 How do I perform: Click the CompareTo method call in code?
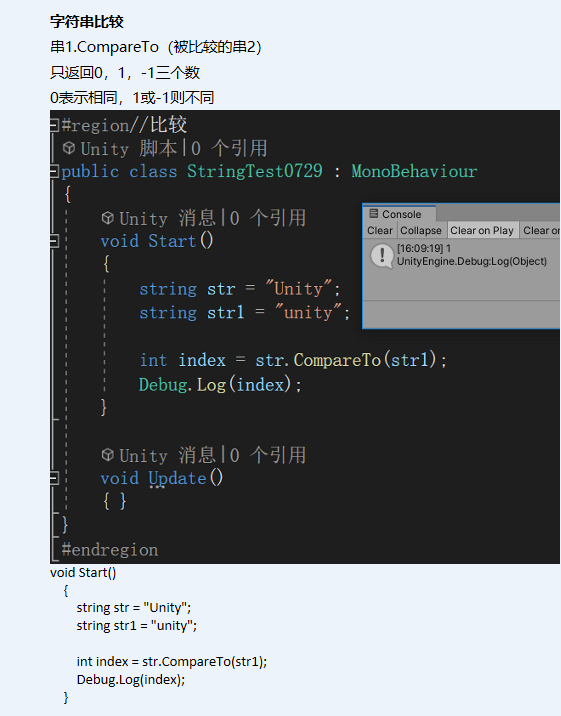pos(337,360)
